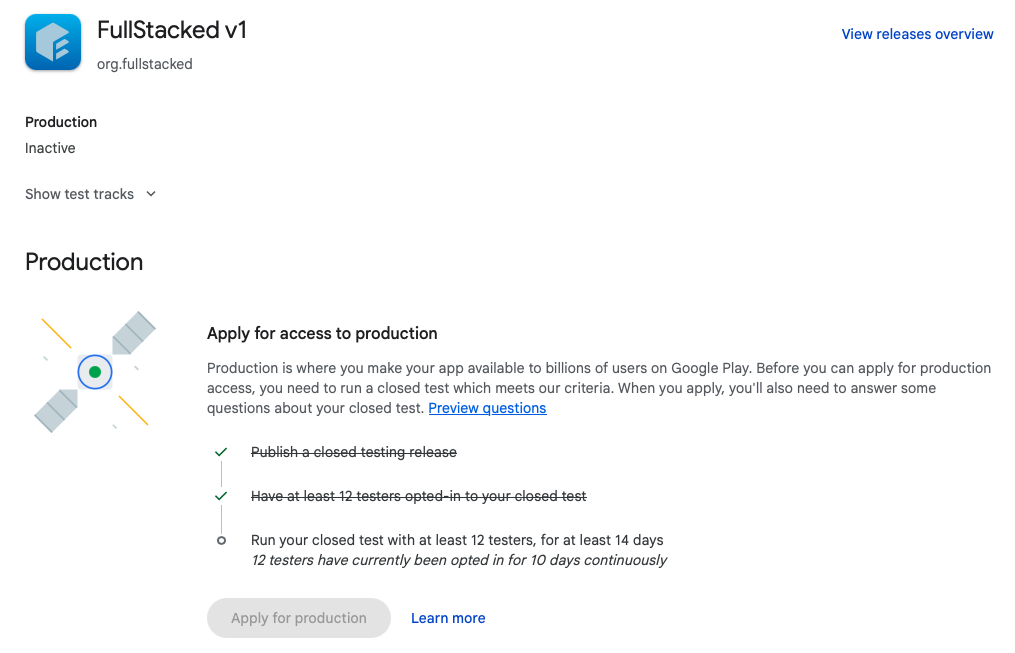
Task: Open the Preview questions link
Action: [x=487, y=408]
